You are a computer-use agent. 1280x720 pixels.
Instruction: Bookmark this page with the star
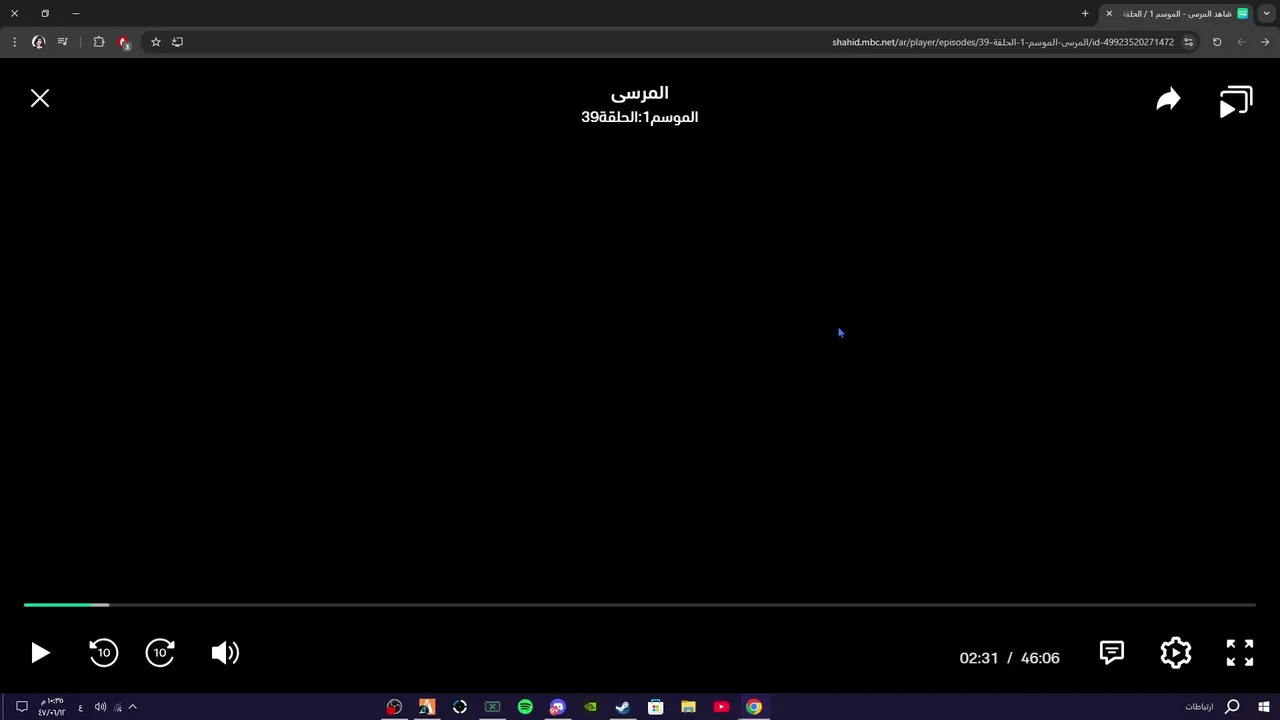(155, 42)
